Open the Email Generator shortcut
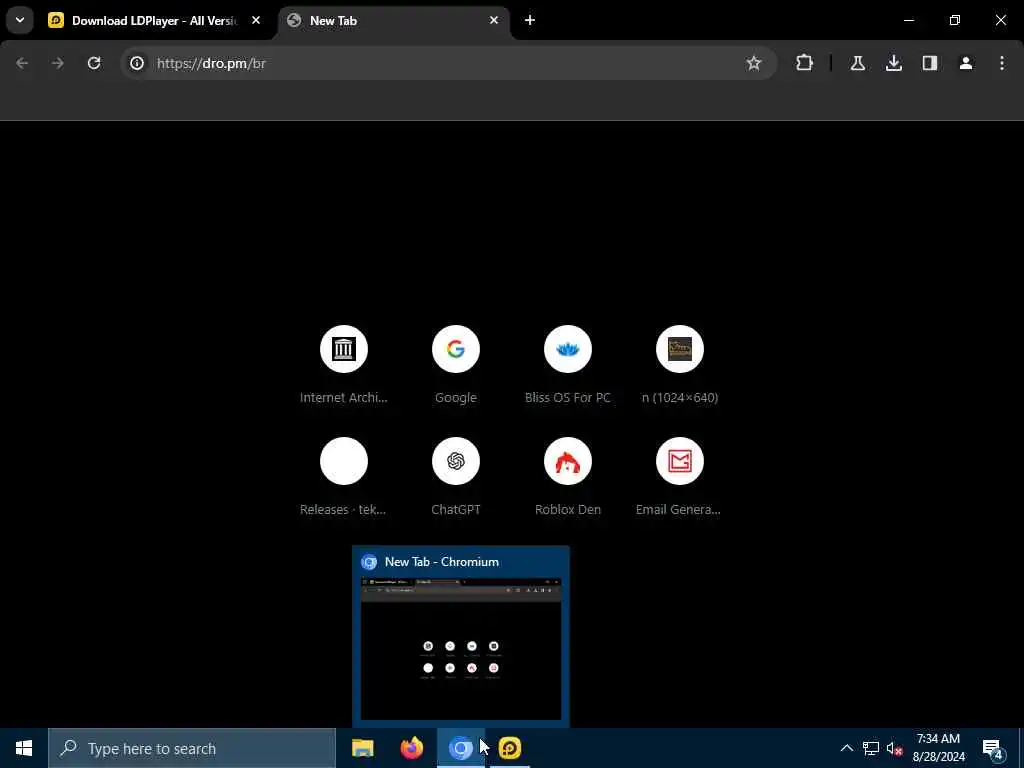Viewport: 1024px width, 768px height. [x=680, y=477]
